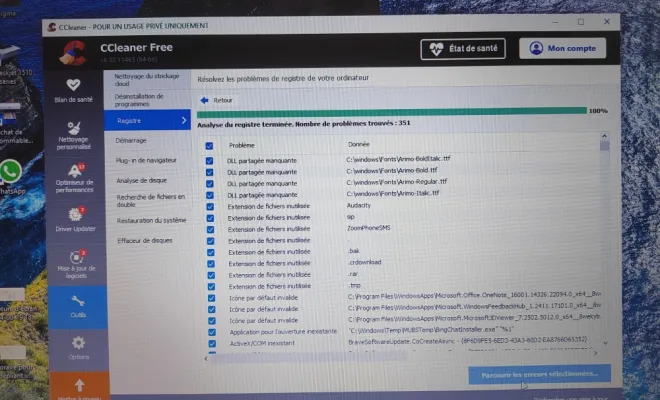Click the vertical scrollbar thumb
This screenshot has height=400, width=660.
tap(604, 146)
